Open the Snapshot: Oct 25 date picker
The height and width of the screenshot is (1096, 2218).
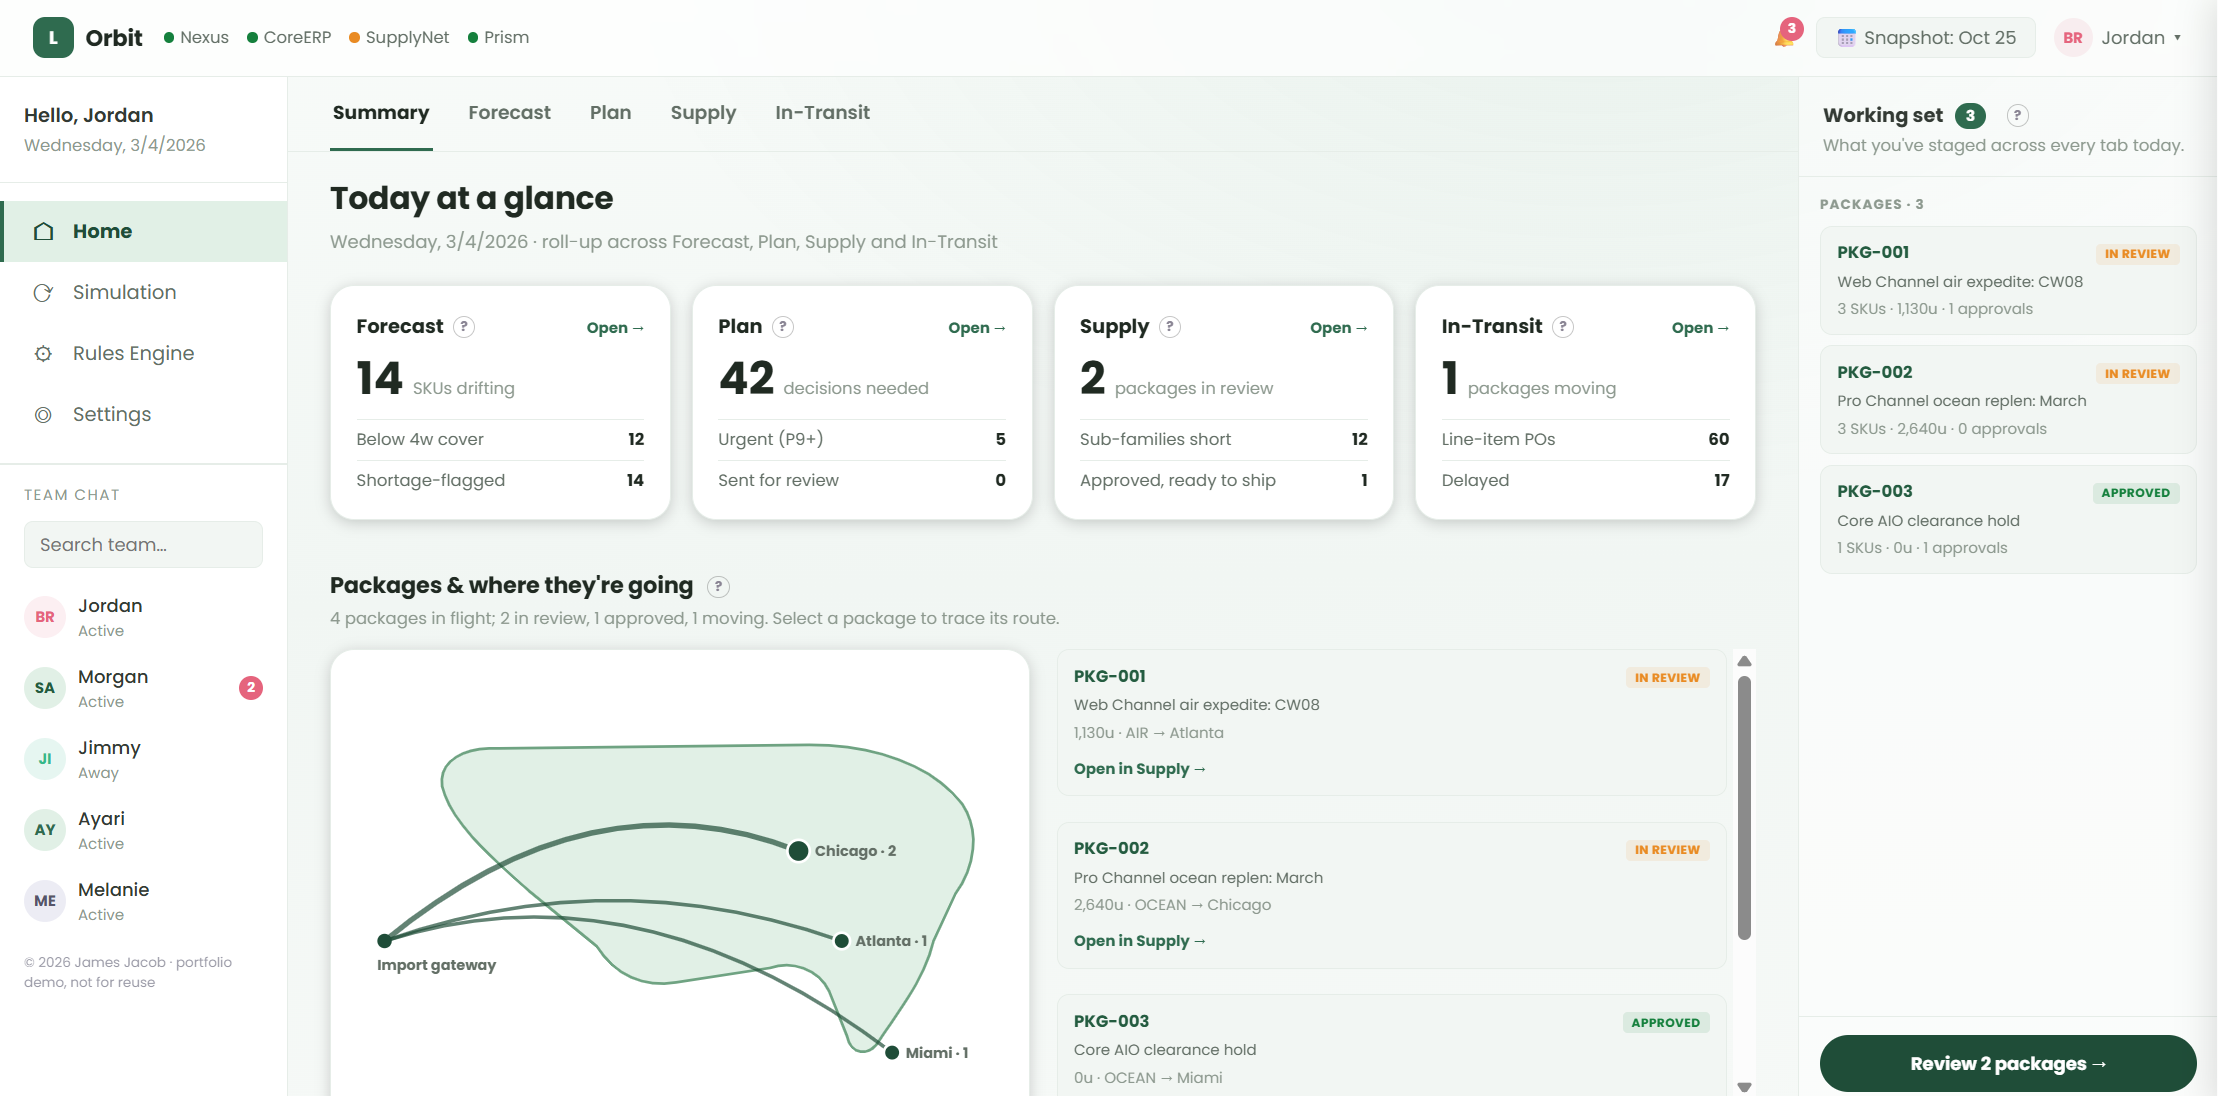click(1926, 38)
